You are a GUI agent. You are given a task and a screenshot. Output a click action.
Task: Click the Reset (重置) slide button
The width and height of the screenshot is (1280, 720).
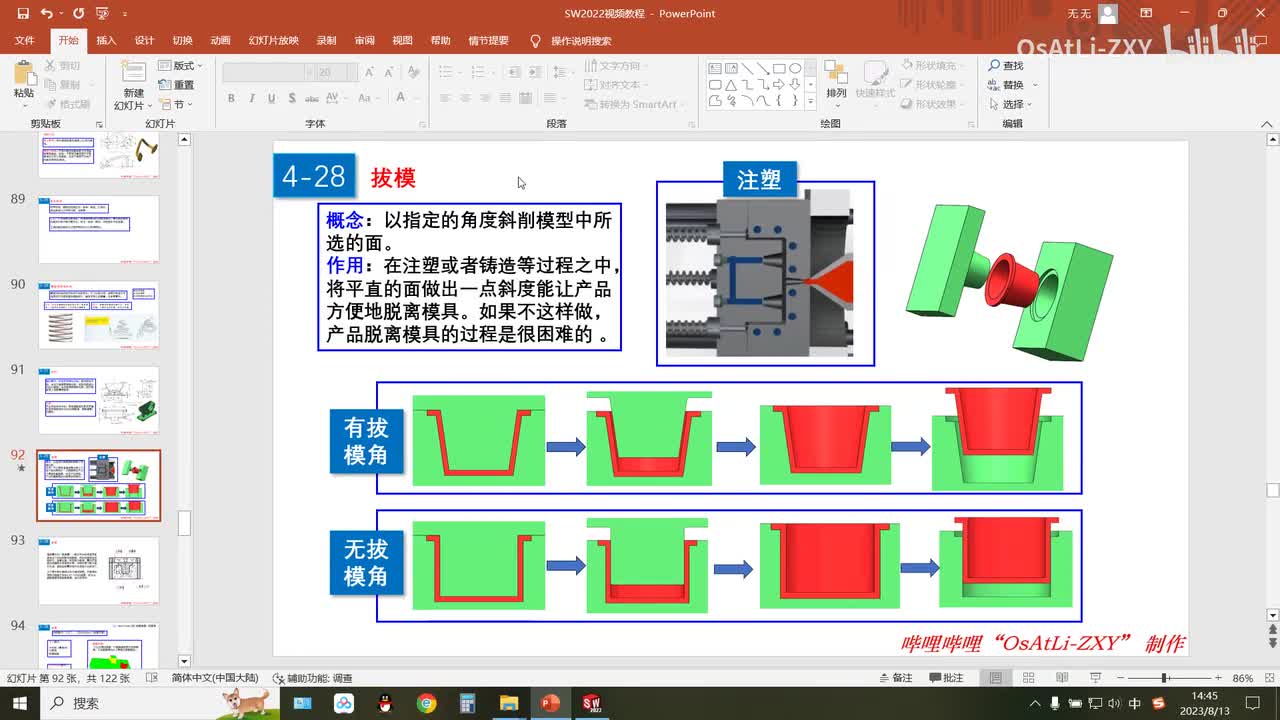tap(178, 85)
